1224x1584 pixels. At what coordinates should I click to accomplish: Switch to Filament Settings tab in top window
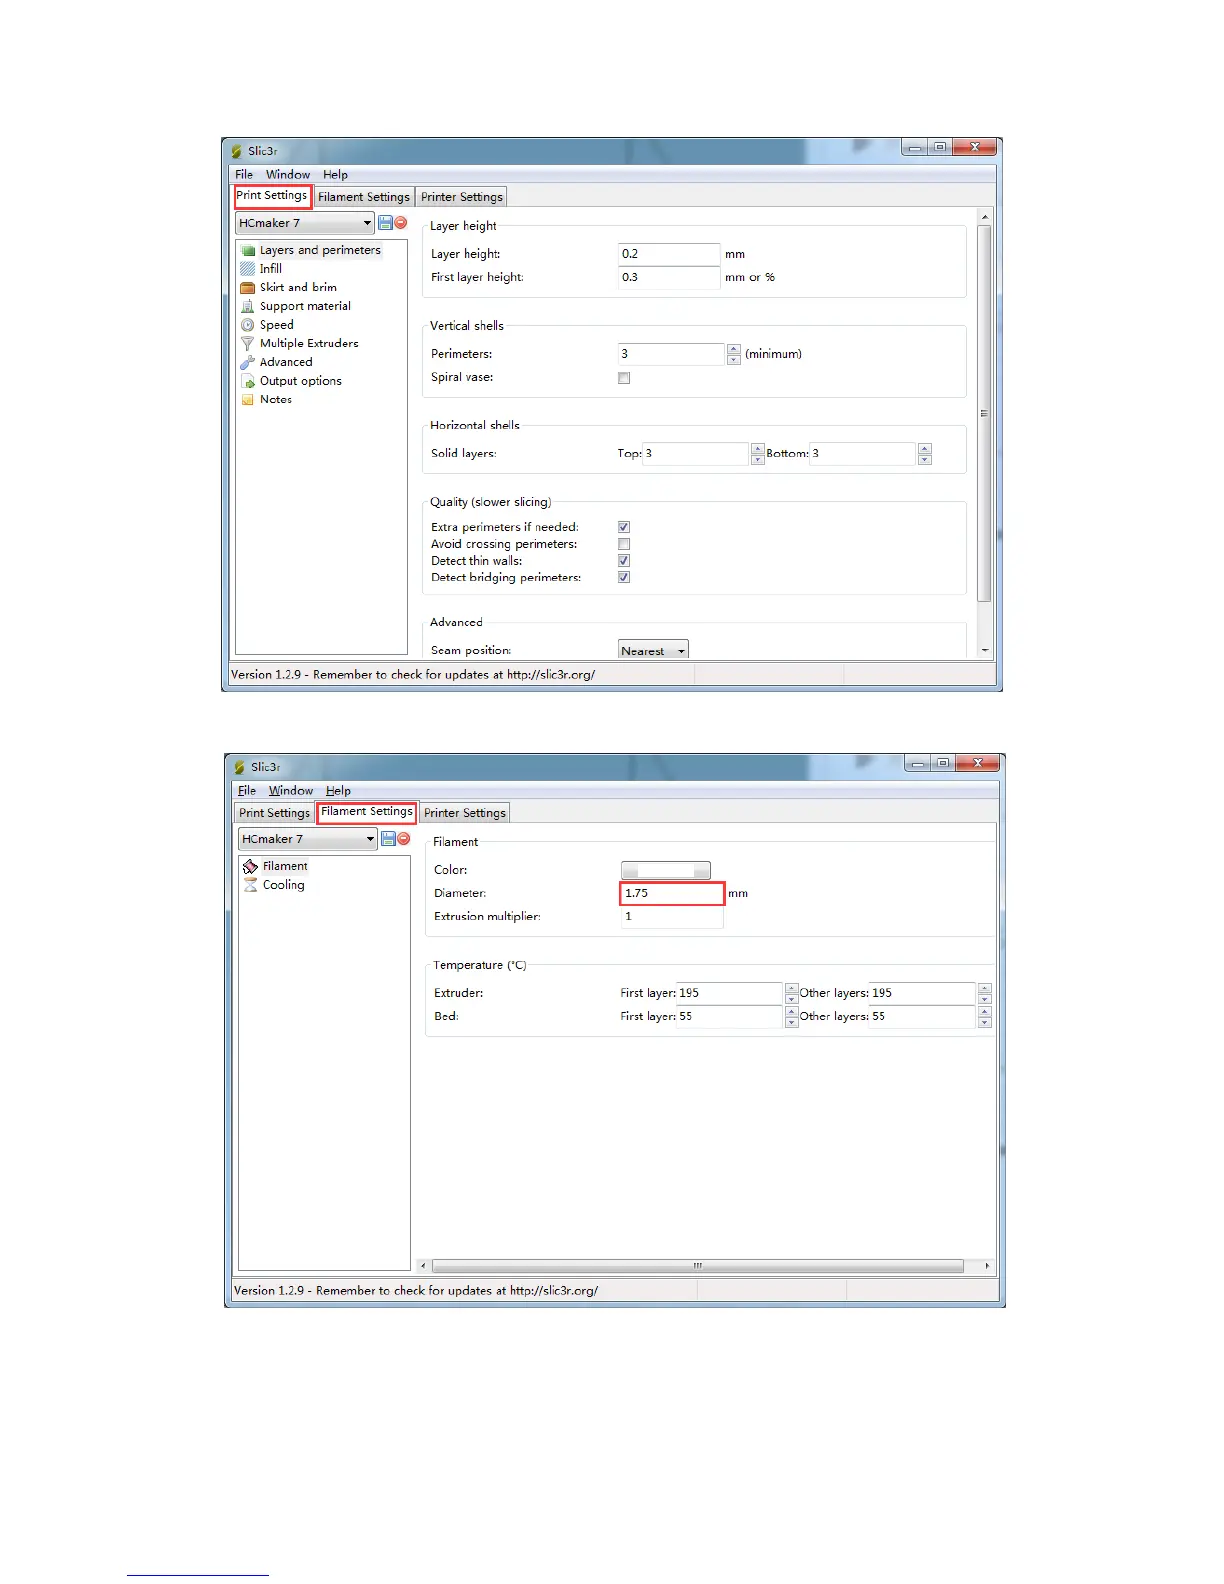click(364, 197)
